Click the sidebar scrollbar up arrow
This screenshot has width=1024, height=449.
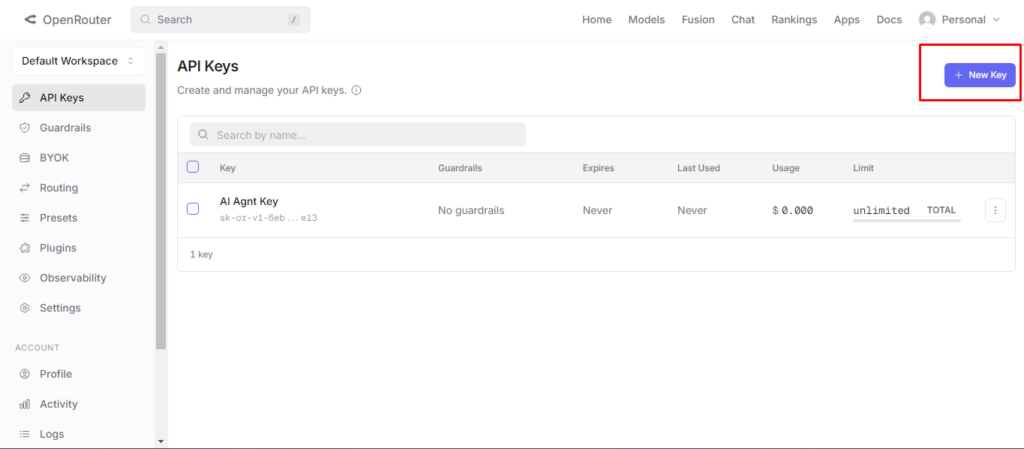pos(161,46)
